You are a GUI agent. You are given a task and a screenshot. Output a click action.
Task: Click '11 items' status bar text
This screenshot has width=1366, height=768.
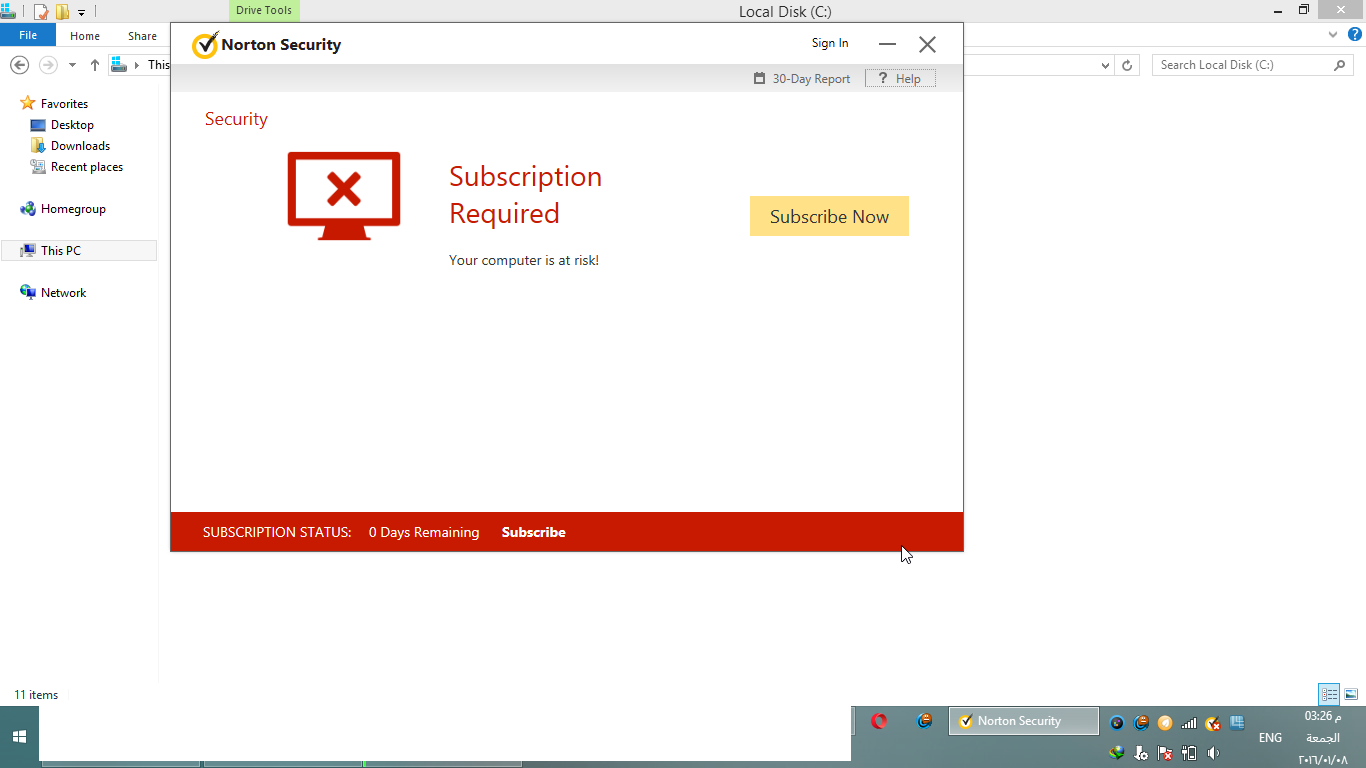pos(36,695)
